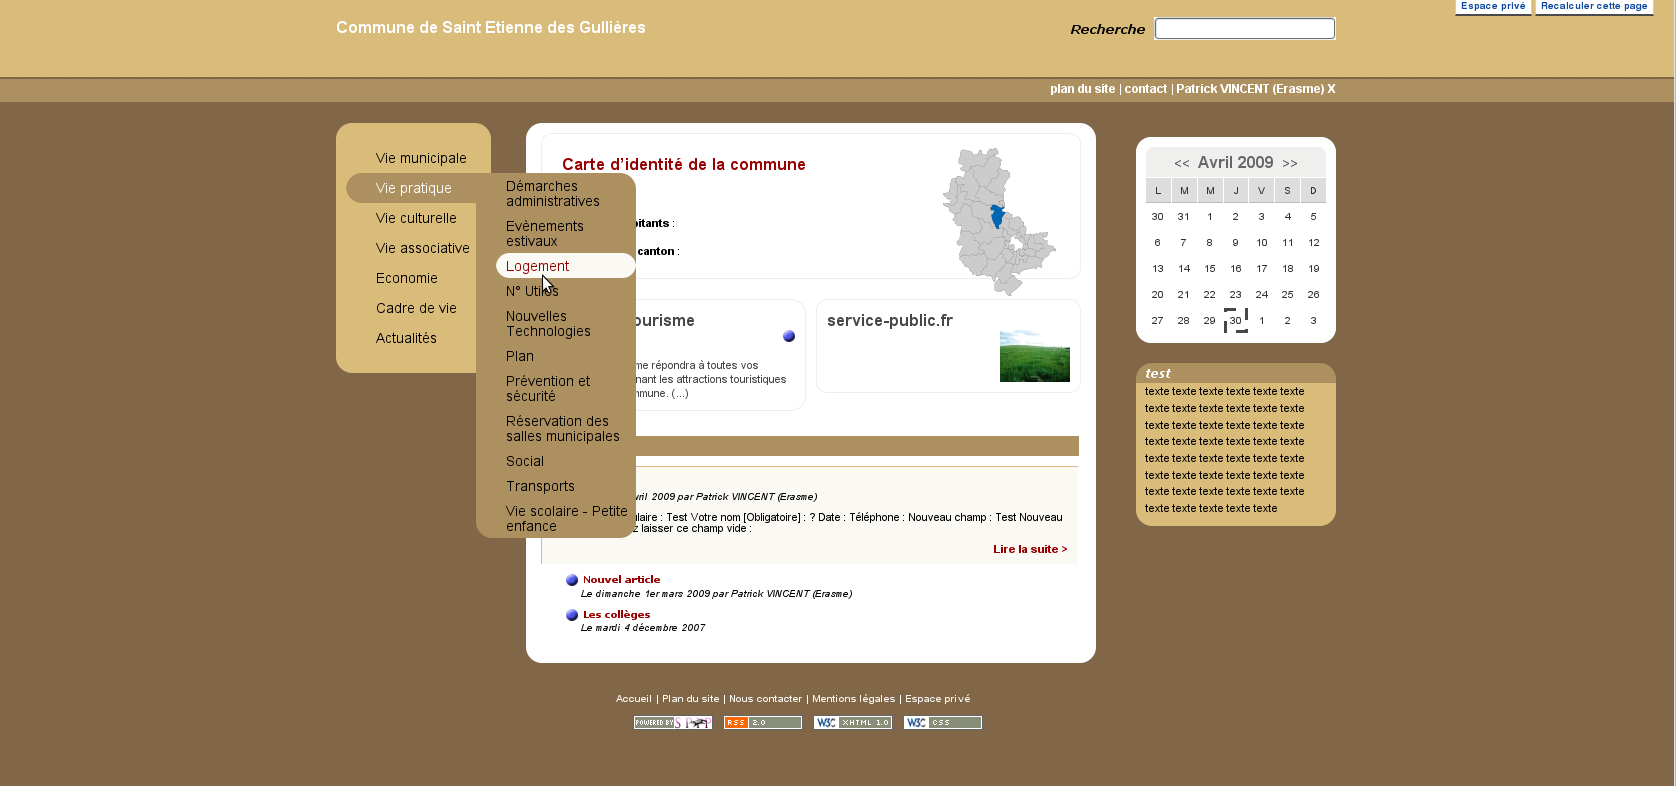Expand the Vie culturelle menu

[416, 218]
